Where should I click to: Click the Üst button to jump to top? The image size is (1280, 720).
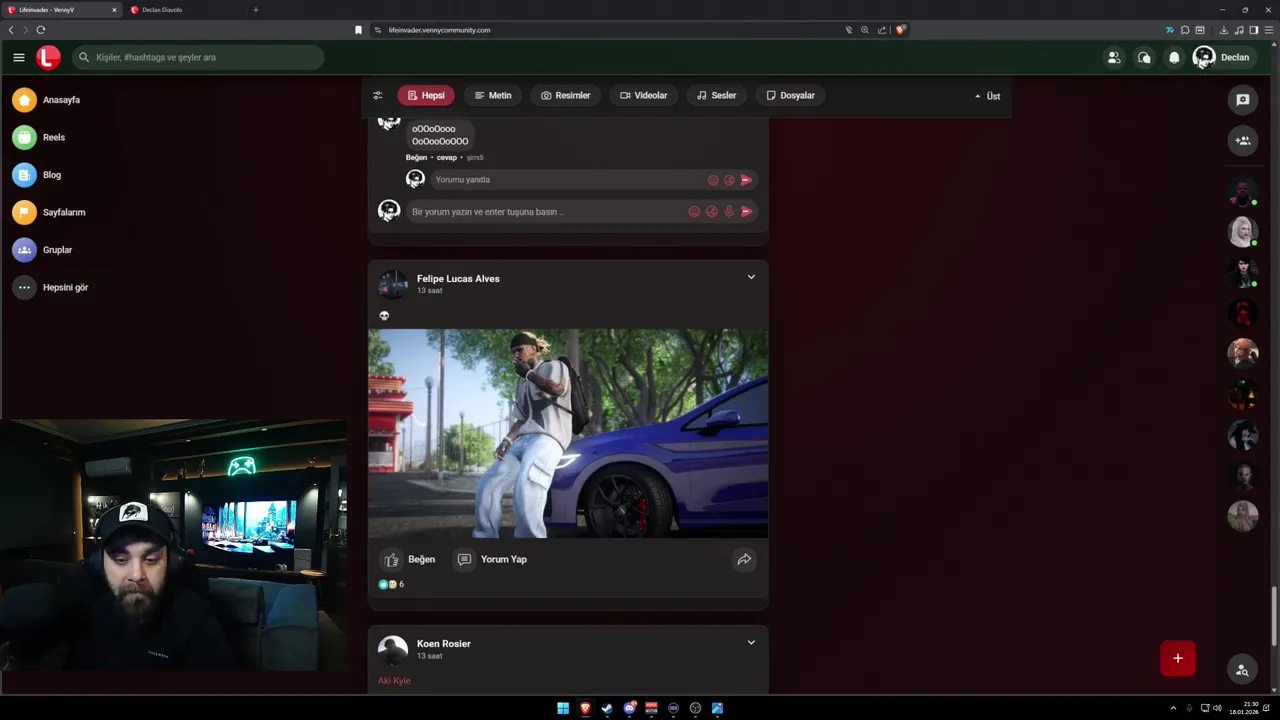point(987,96)
